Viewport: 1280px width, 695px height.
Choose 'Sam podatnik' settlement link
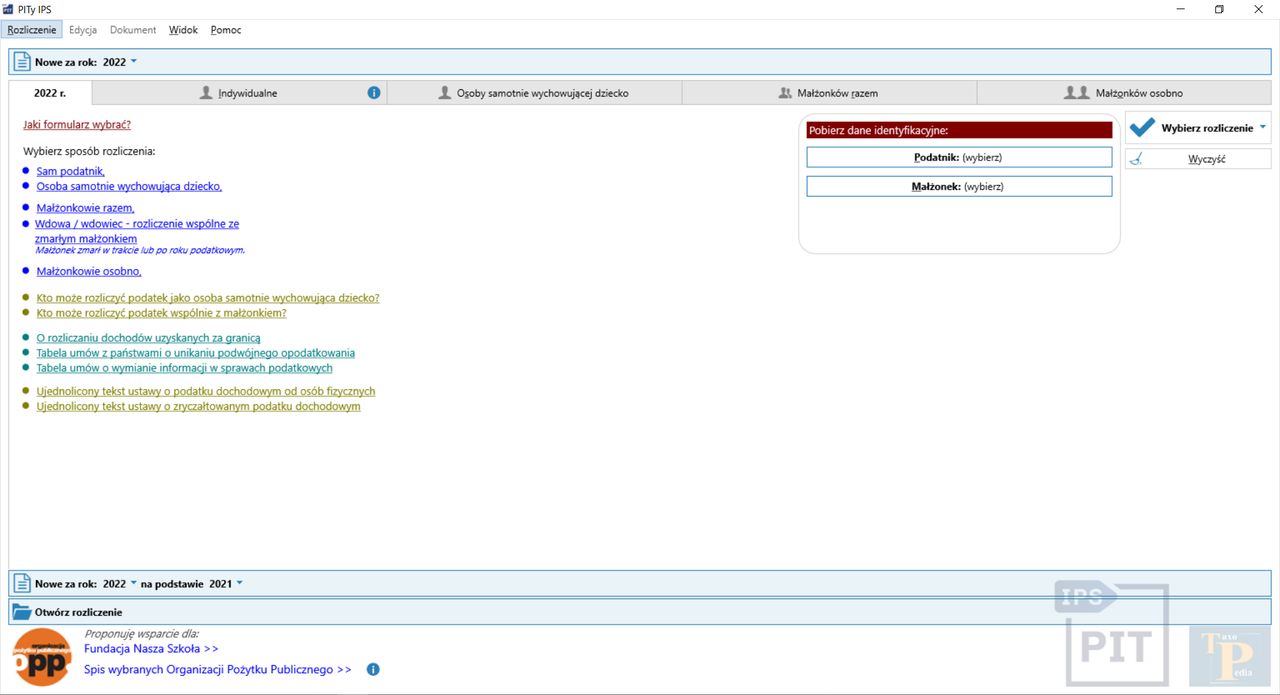point(70,171)
